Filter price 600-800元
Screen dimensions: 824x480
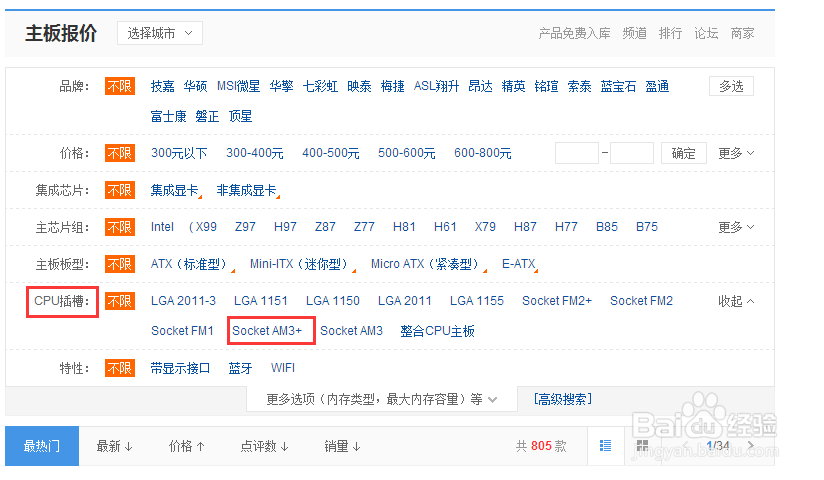pos(482,153)
